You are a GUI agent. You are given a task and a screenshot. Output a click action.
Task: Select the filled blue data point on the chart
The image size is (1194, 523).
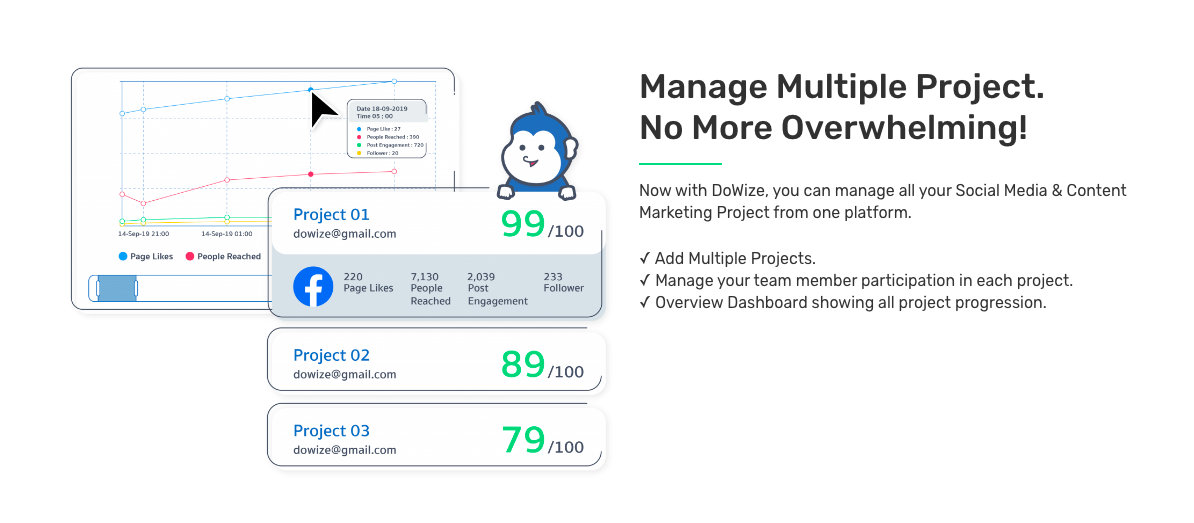[x=310, y=89]
